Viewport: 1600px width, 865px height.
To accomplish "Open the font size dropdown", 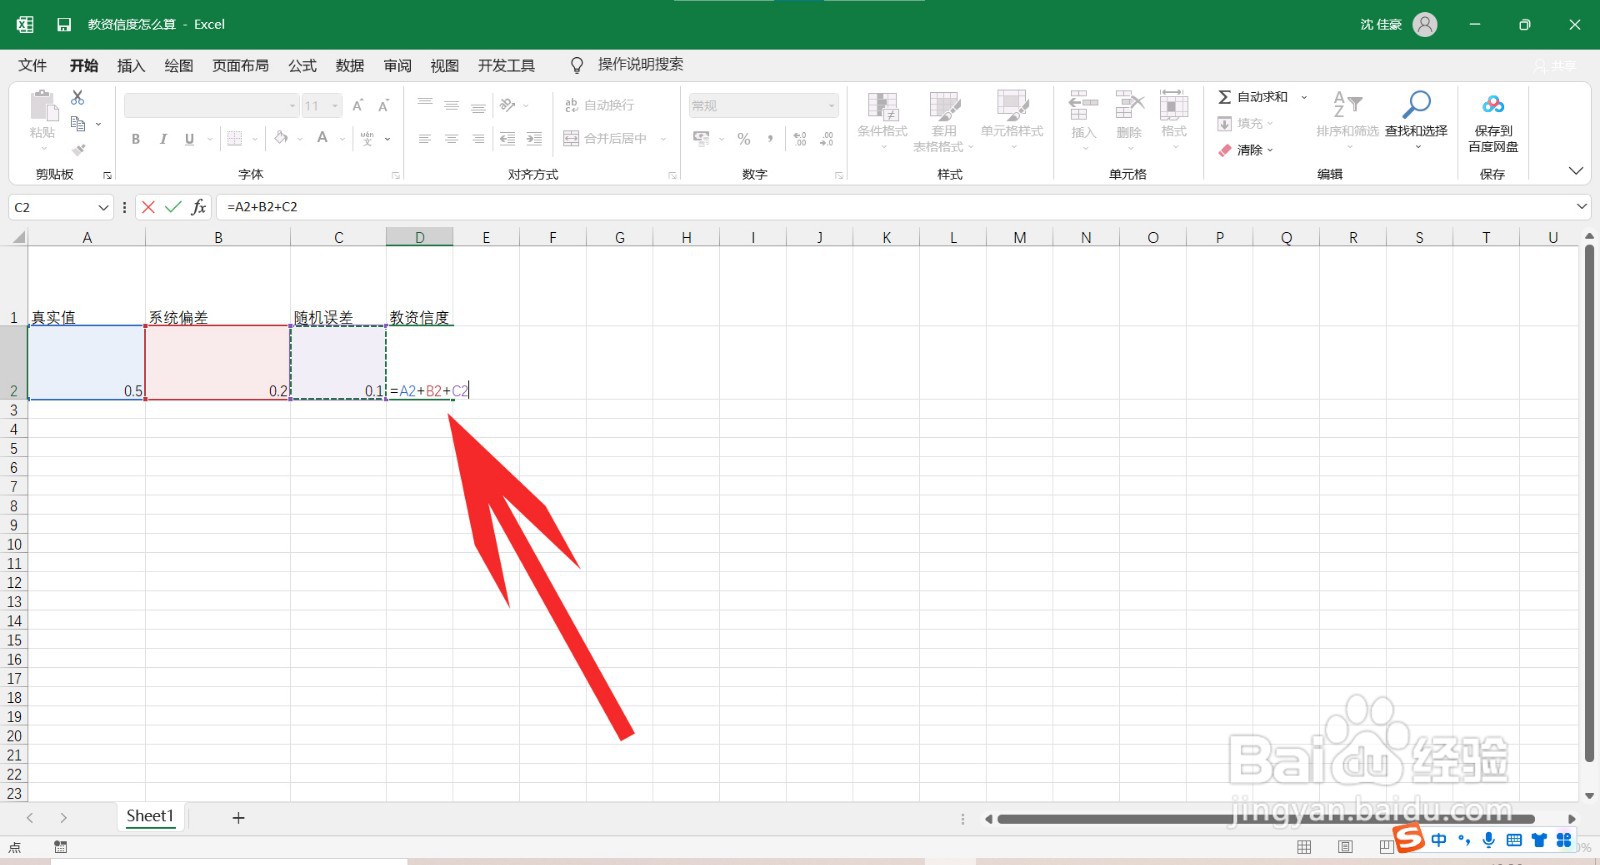I will click(335, 105).
